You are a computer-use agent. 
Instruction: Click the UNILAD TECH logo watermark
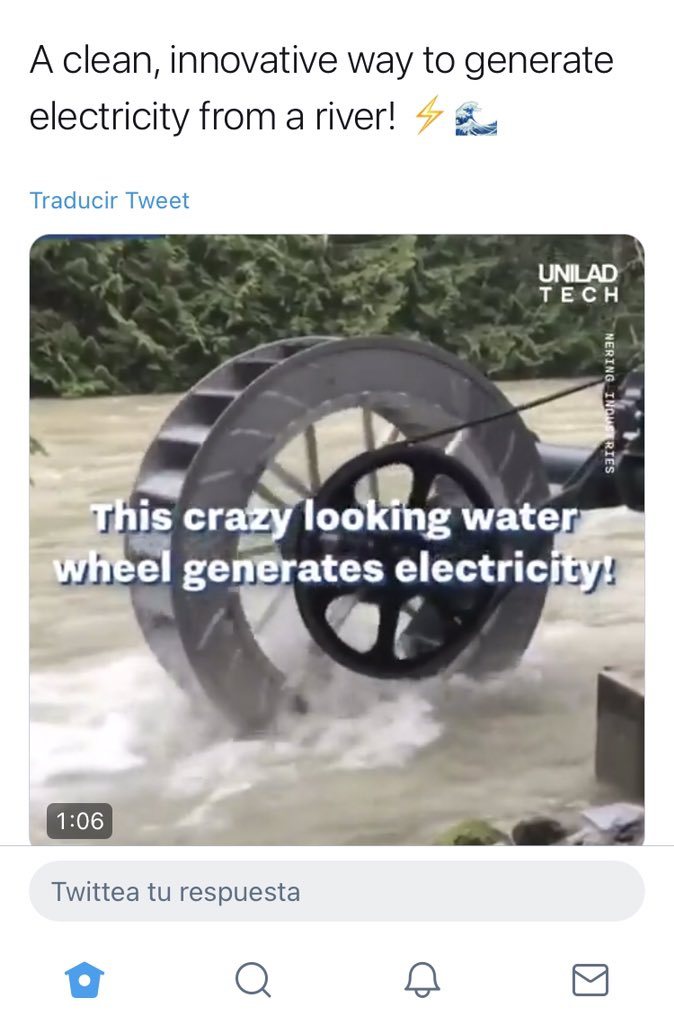(578, 282)
